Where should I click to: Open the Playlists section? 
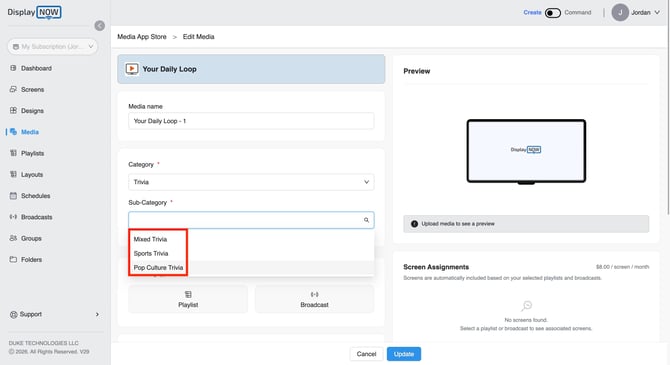pyautogui.click(x=32, y=153)
